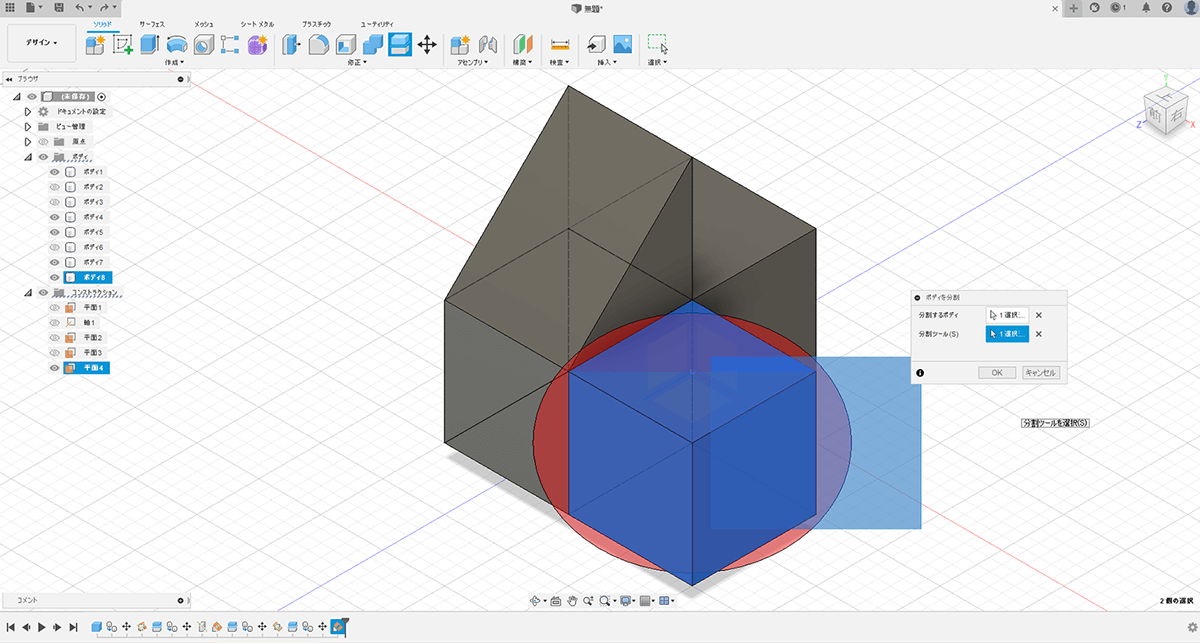Click the Save disk icon
This screenshot has height=643, width=1200.
coord(60,8)
